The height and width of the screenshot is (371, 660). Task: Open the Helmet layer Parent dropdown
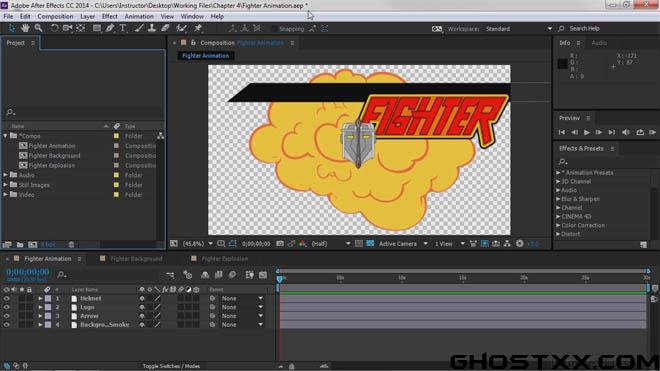pyautogui.click(x=242, y=298)
